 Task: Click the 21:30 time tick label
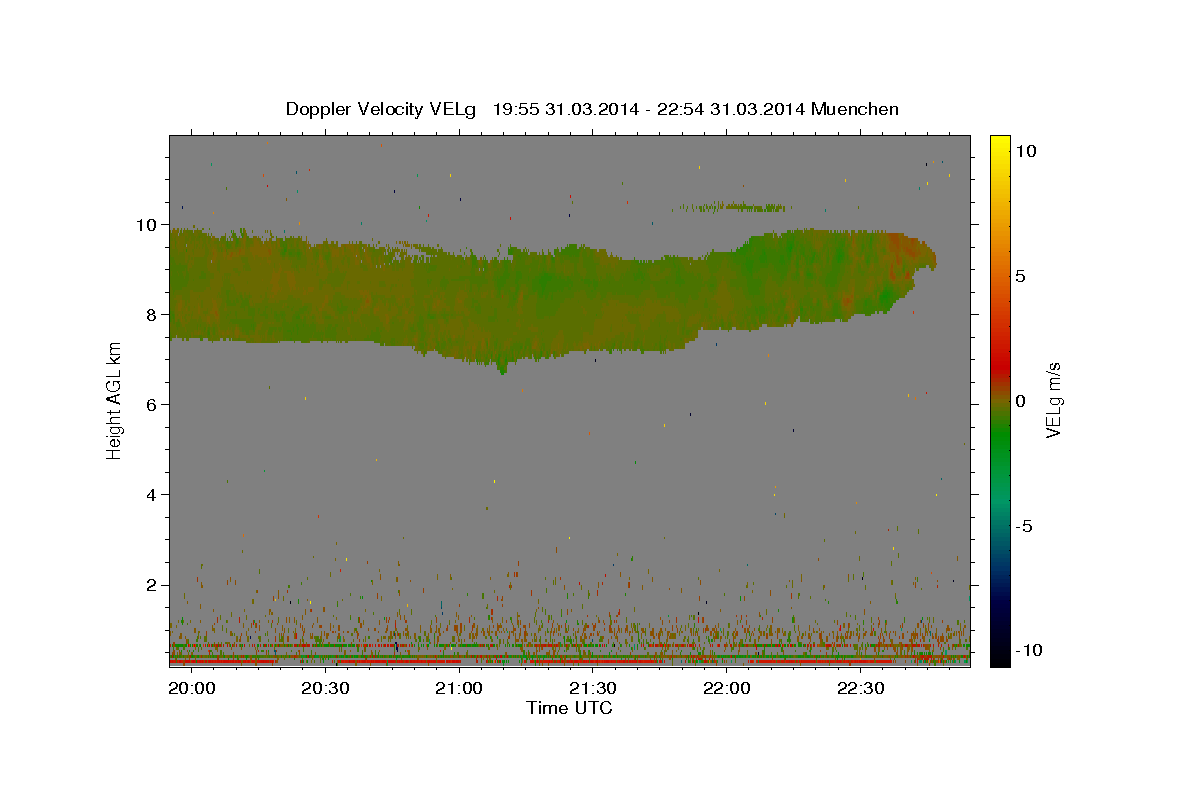point(593,689)
